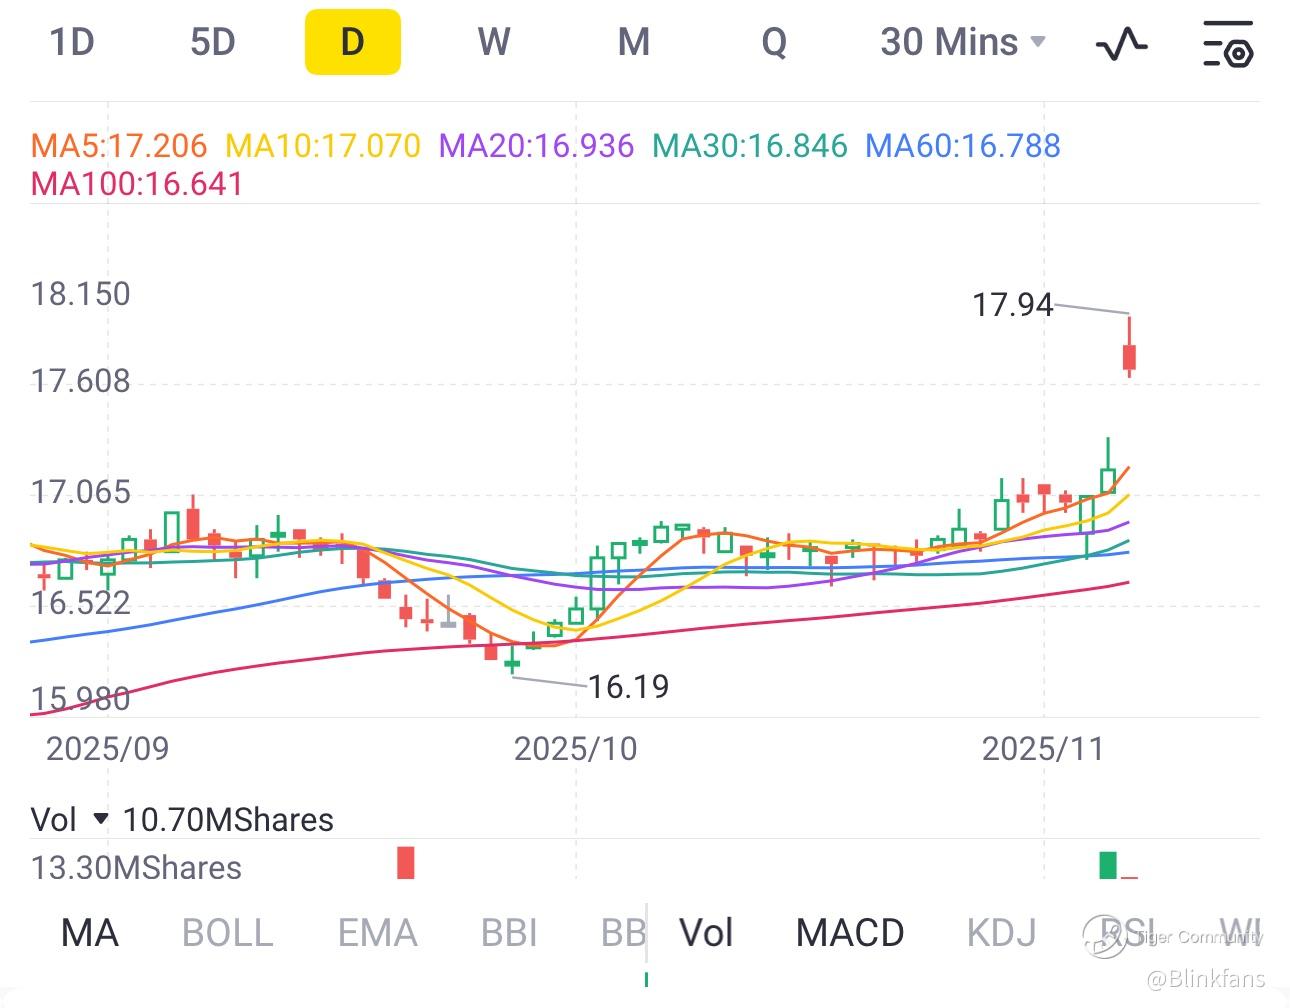
Task: Select the weekly W timeframe
Action: point(494,42)
